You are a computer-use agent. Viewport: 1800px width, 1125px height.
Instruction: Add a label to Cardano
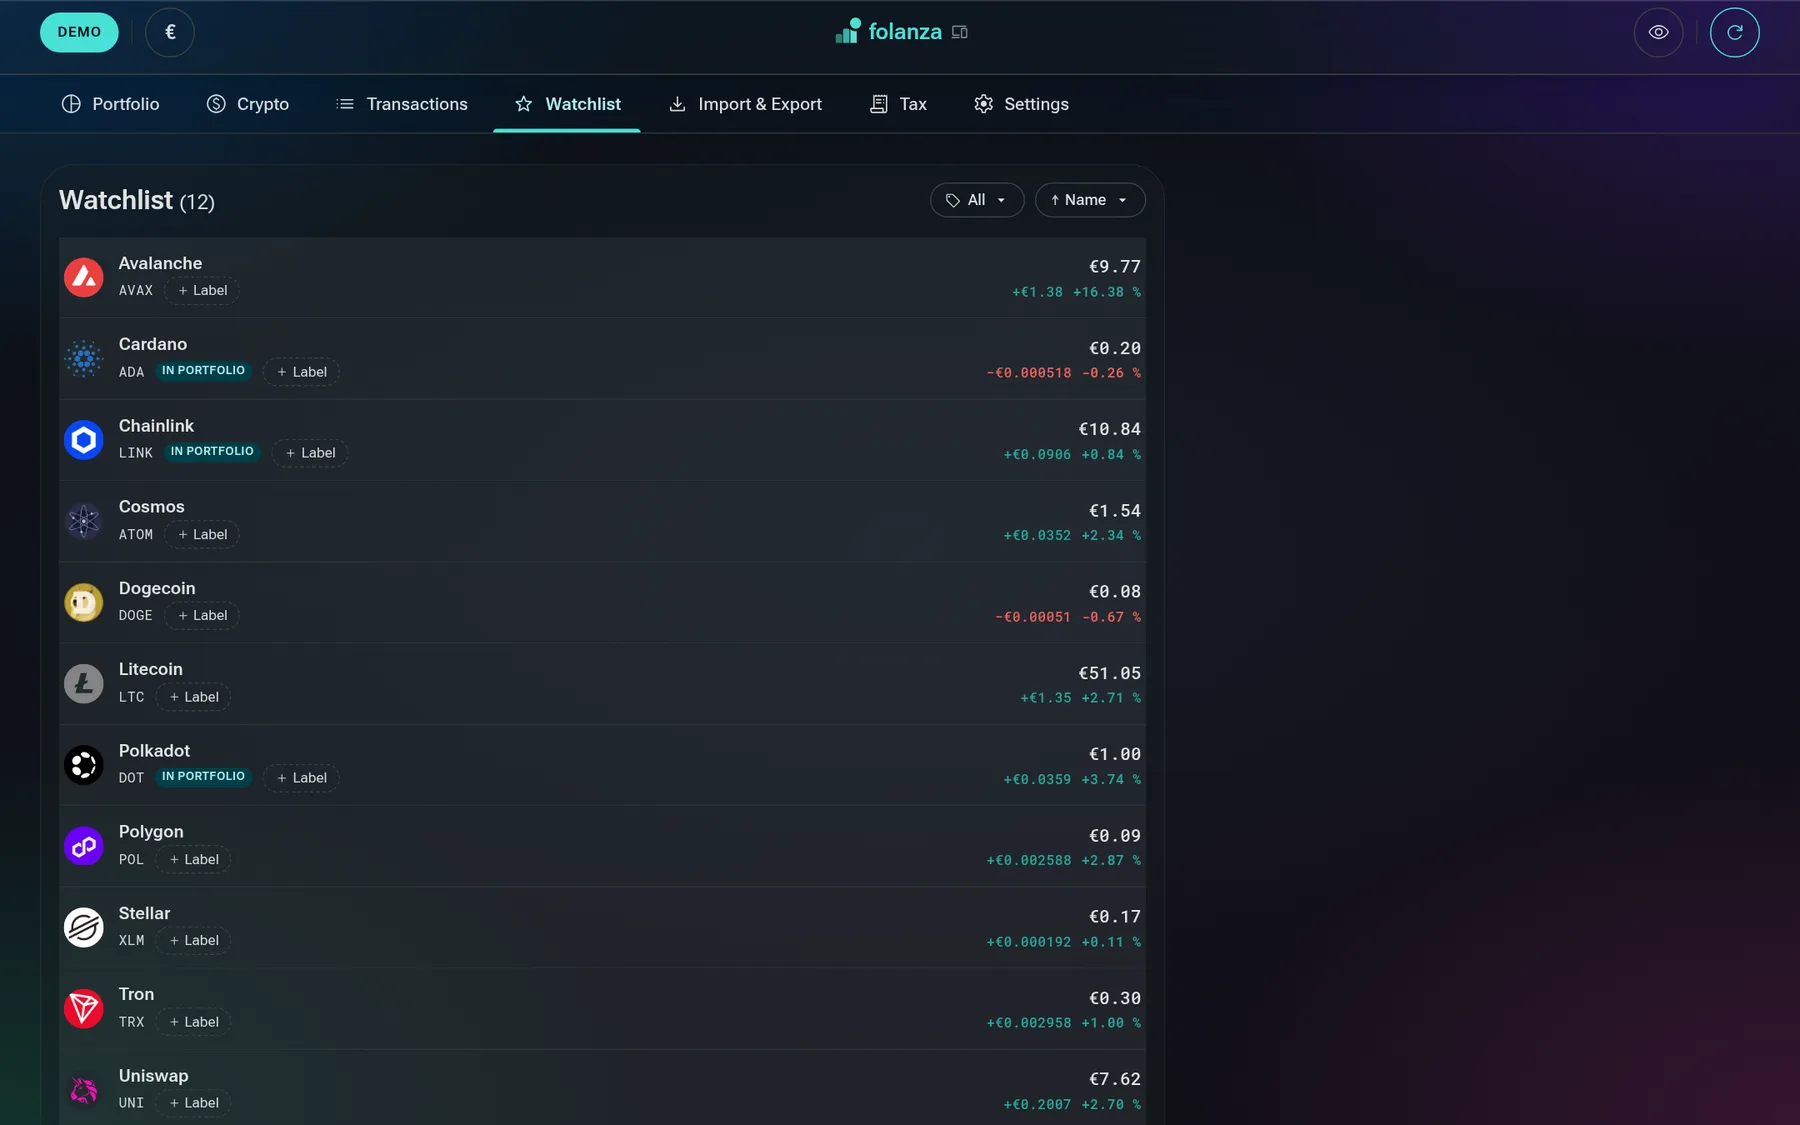(x=301, y=372)
